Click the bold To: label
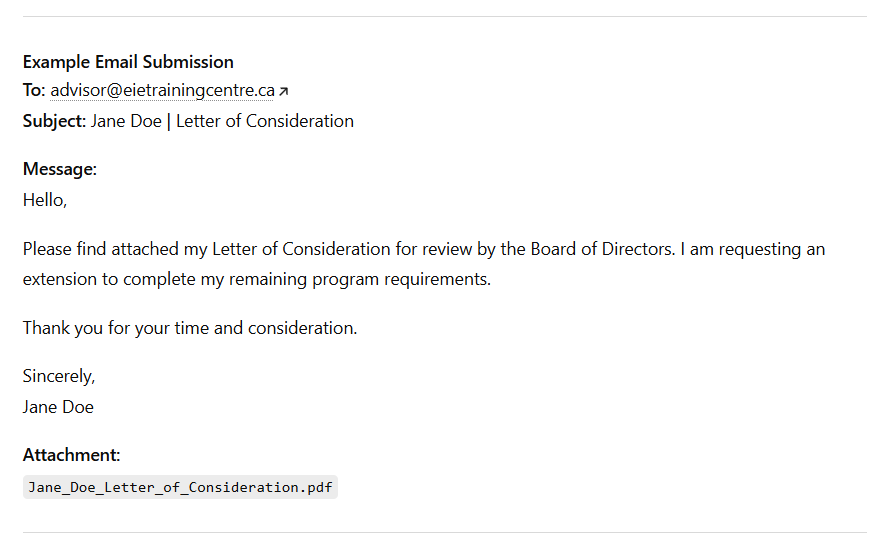The height and width of the screenshot is (545, 876). click(34, 91)
